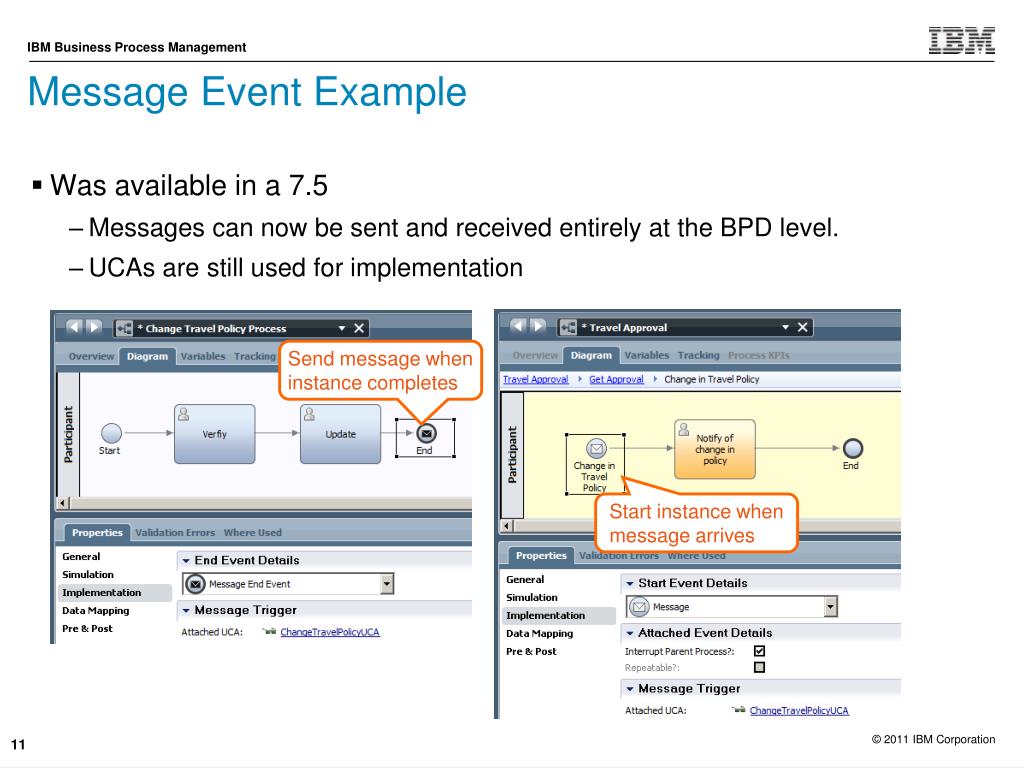This screenshot has height=768, width=1024.
Task: Open left Validation Errors tab
Action: pos(175,533)
